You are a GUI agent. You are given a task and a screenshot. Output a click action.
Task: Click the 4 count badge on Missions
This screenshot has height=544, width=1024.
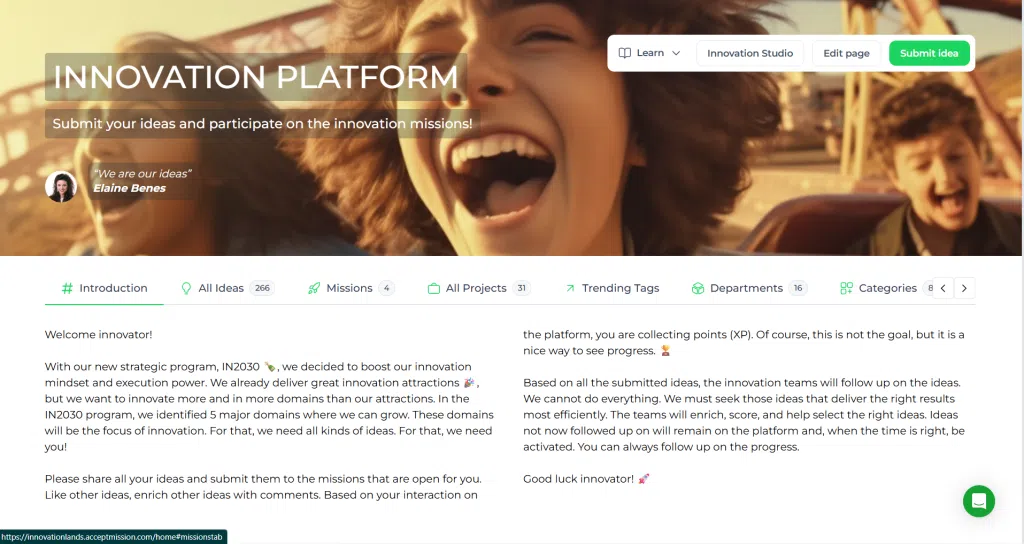click(387, 288)
